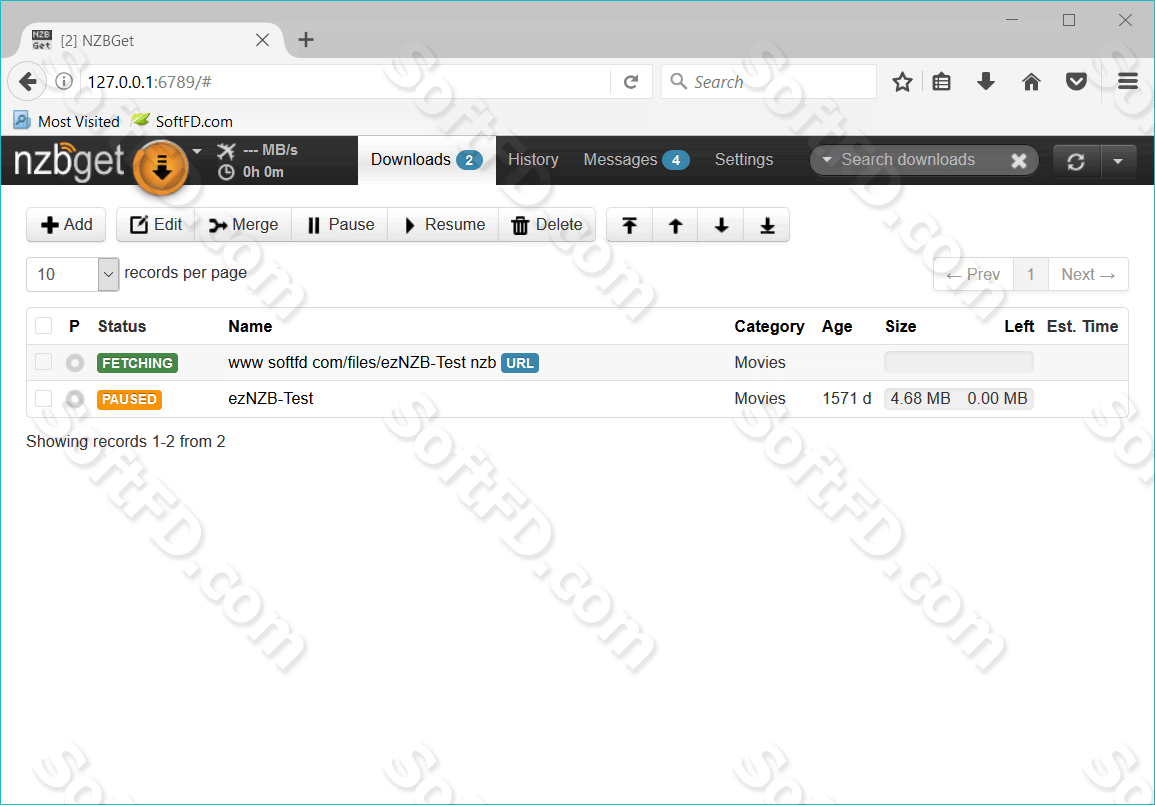The width and height of the screenshot is (1155, 805).
Task: Click the Movies category of the FETCHING row
Action: pos(760,362)
